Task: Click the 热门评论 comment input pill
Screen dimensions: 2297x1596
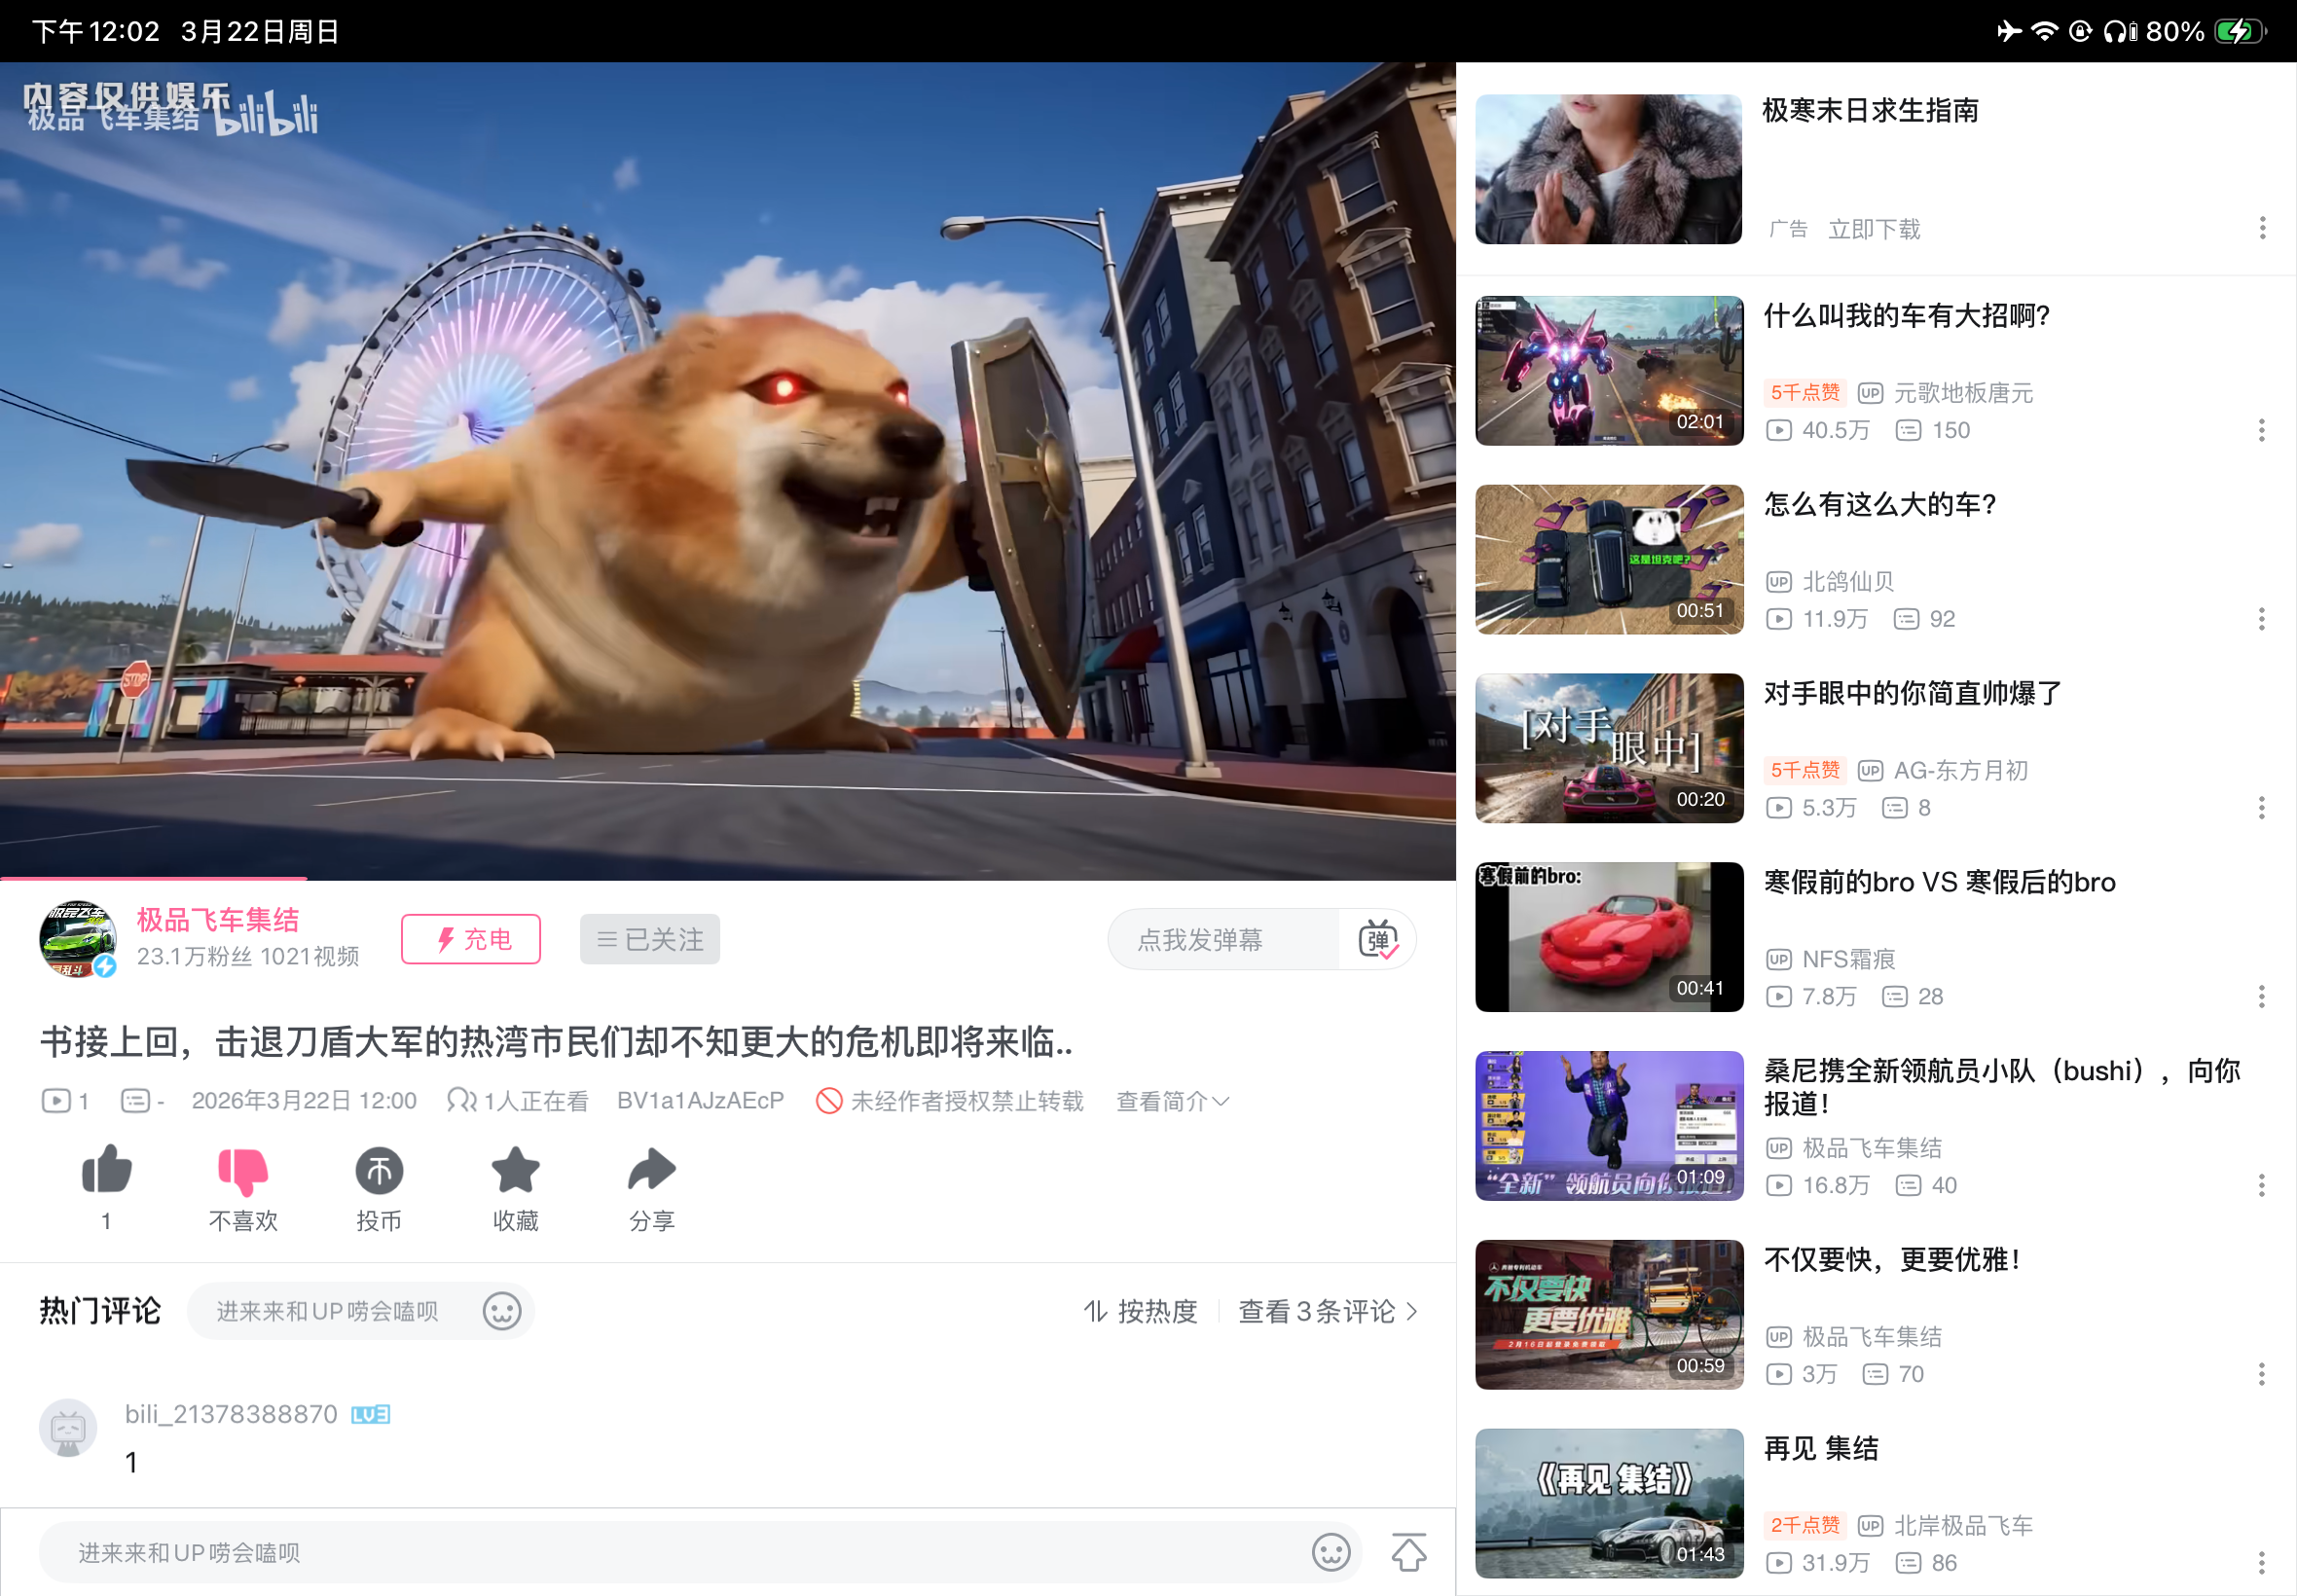Action: coord(361,1311)
